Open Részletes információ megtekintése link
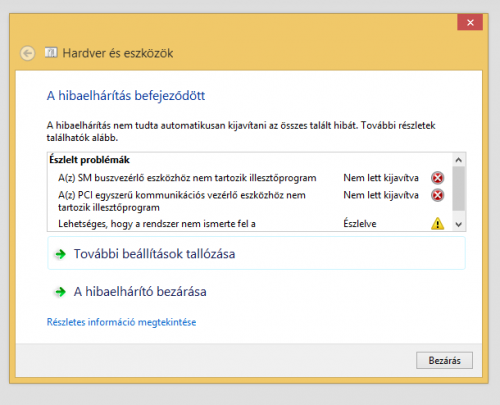The image size is (500, 405). (x=121, y=322)
